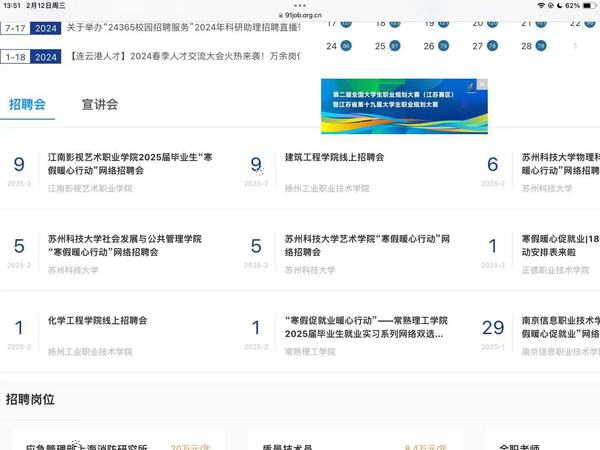Tap the blue count badge on calendar day 24

click(346, 46)
